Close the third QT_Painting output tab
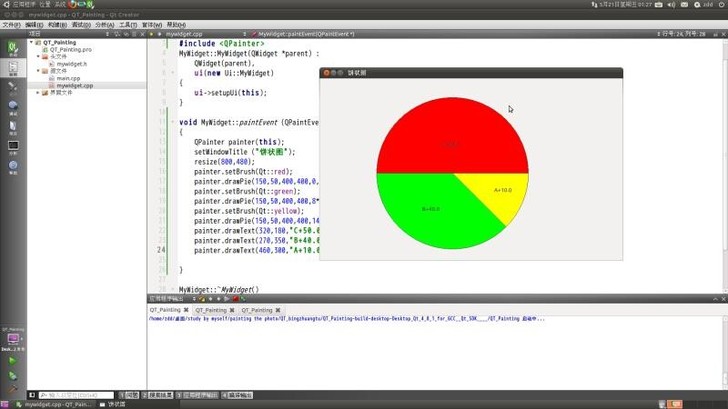 [x=278, y=310]
